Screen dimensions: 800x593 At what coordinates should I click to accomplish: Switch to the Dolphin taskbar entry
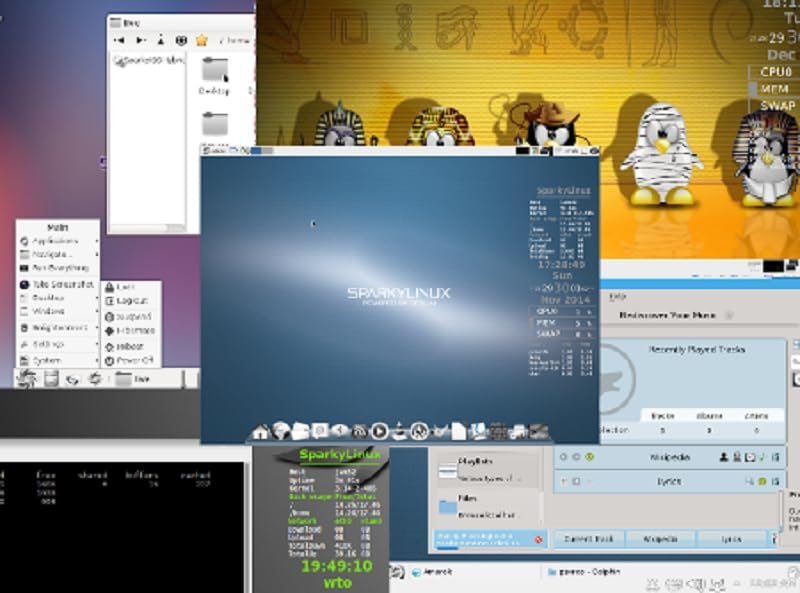pos(584,572)
